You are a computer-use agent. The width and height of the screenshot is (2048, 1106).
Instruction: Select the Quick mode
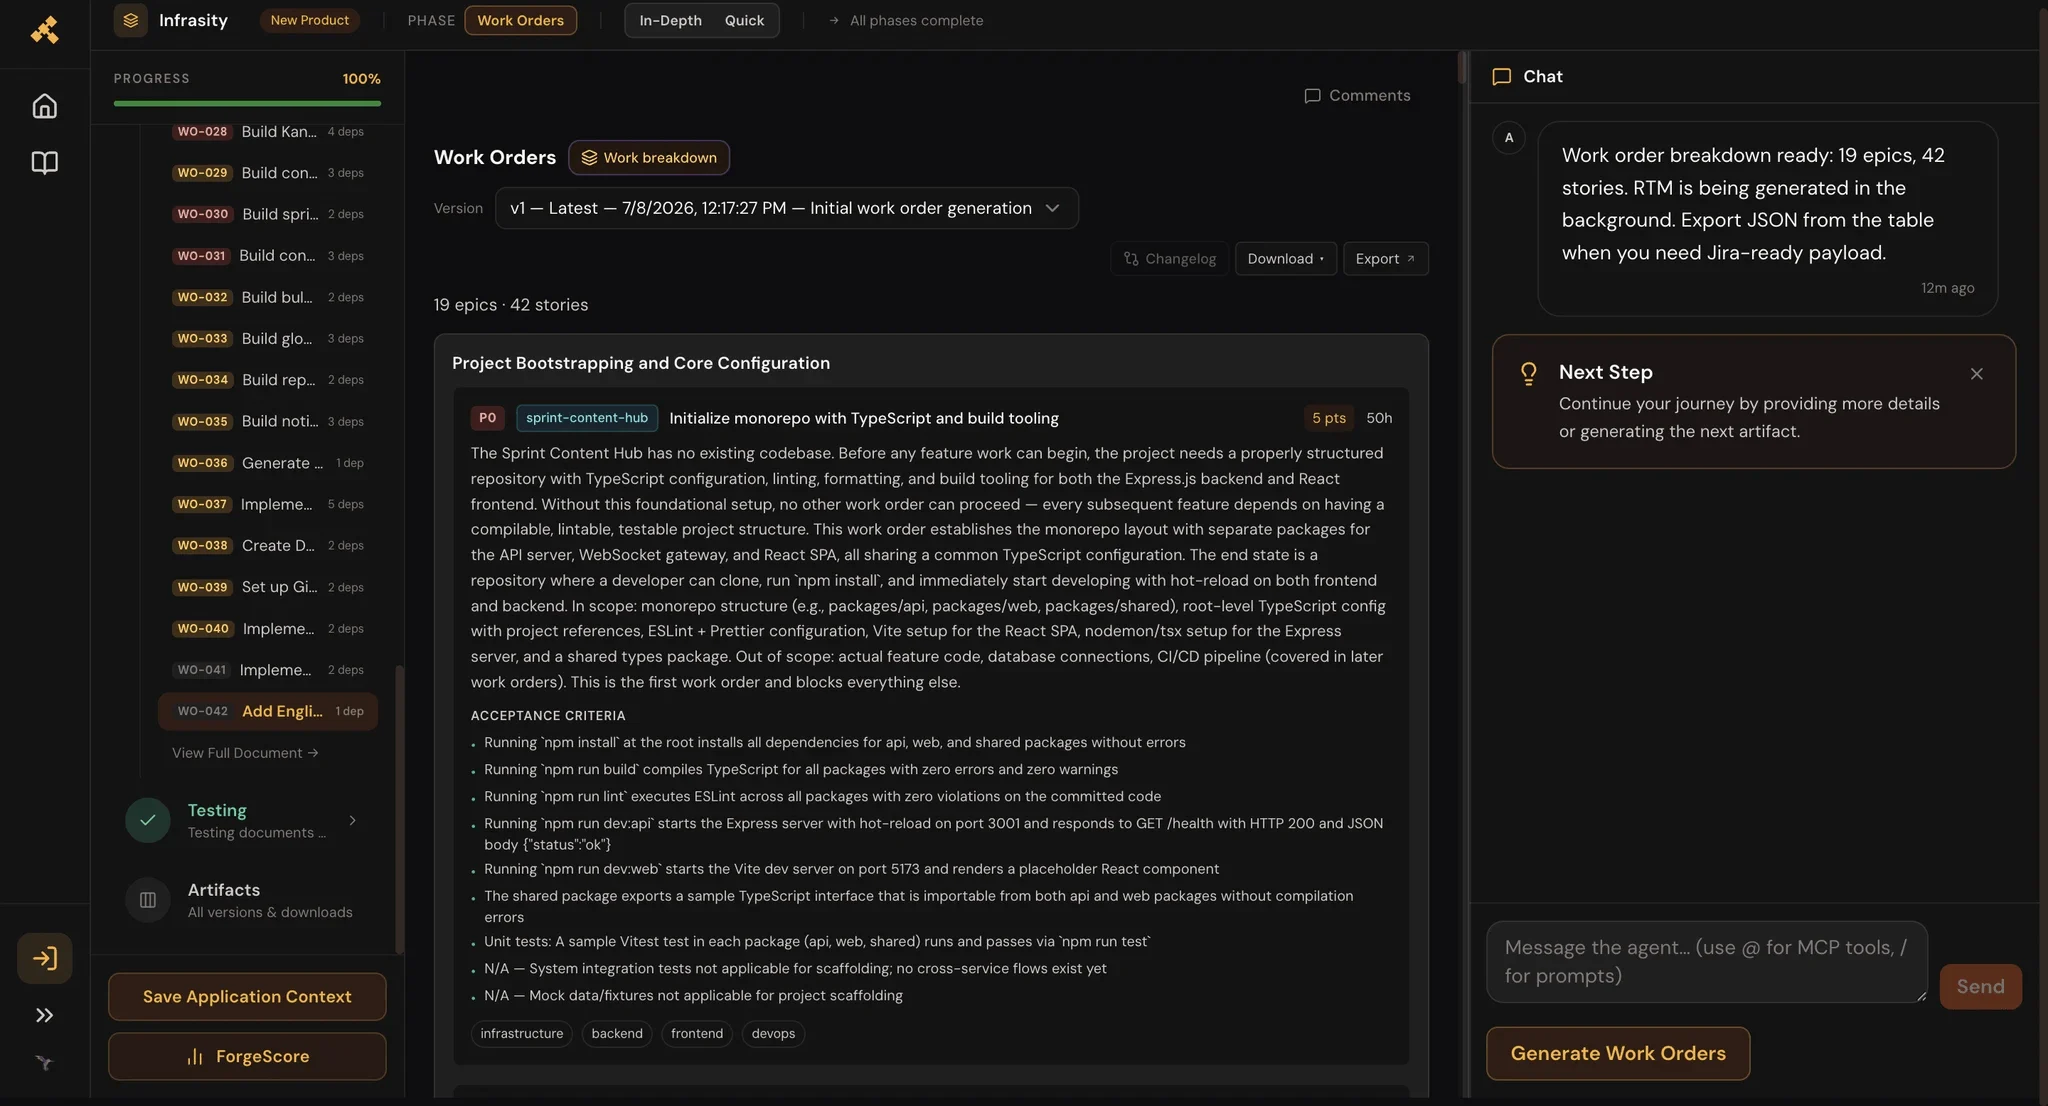pos(744,20)
